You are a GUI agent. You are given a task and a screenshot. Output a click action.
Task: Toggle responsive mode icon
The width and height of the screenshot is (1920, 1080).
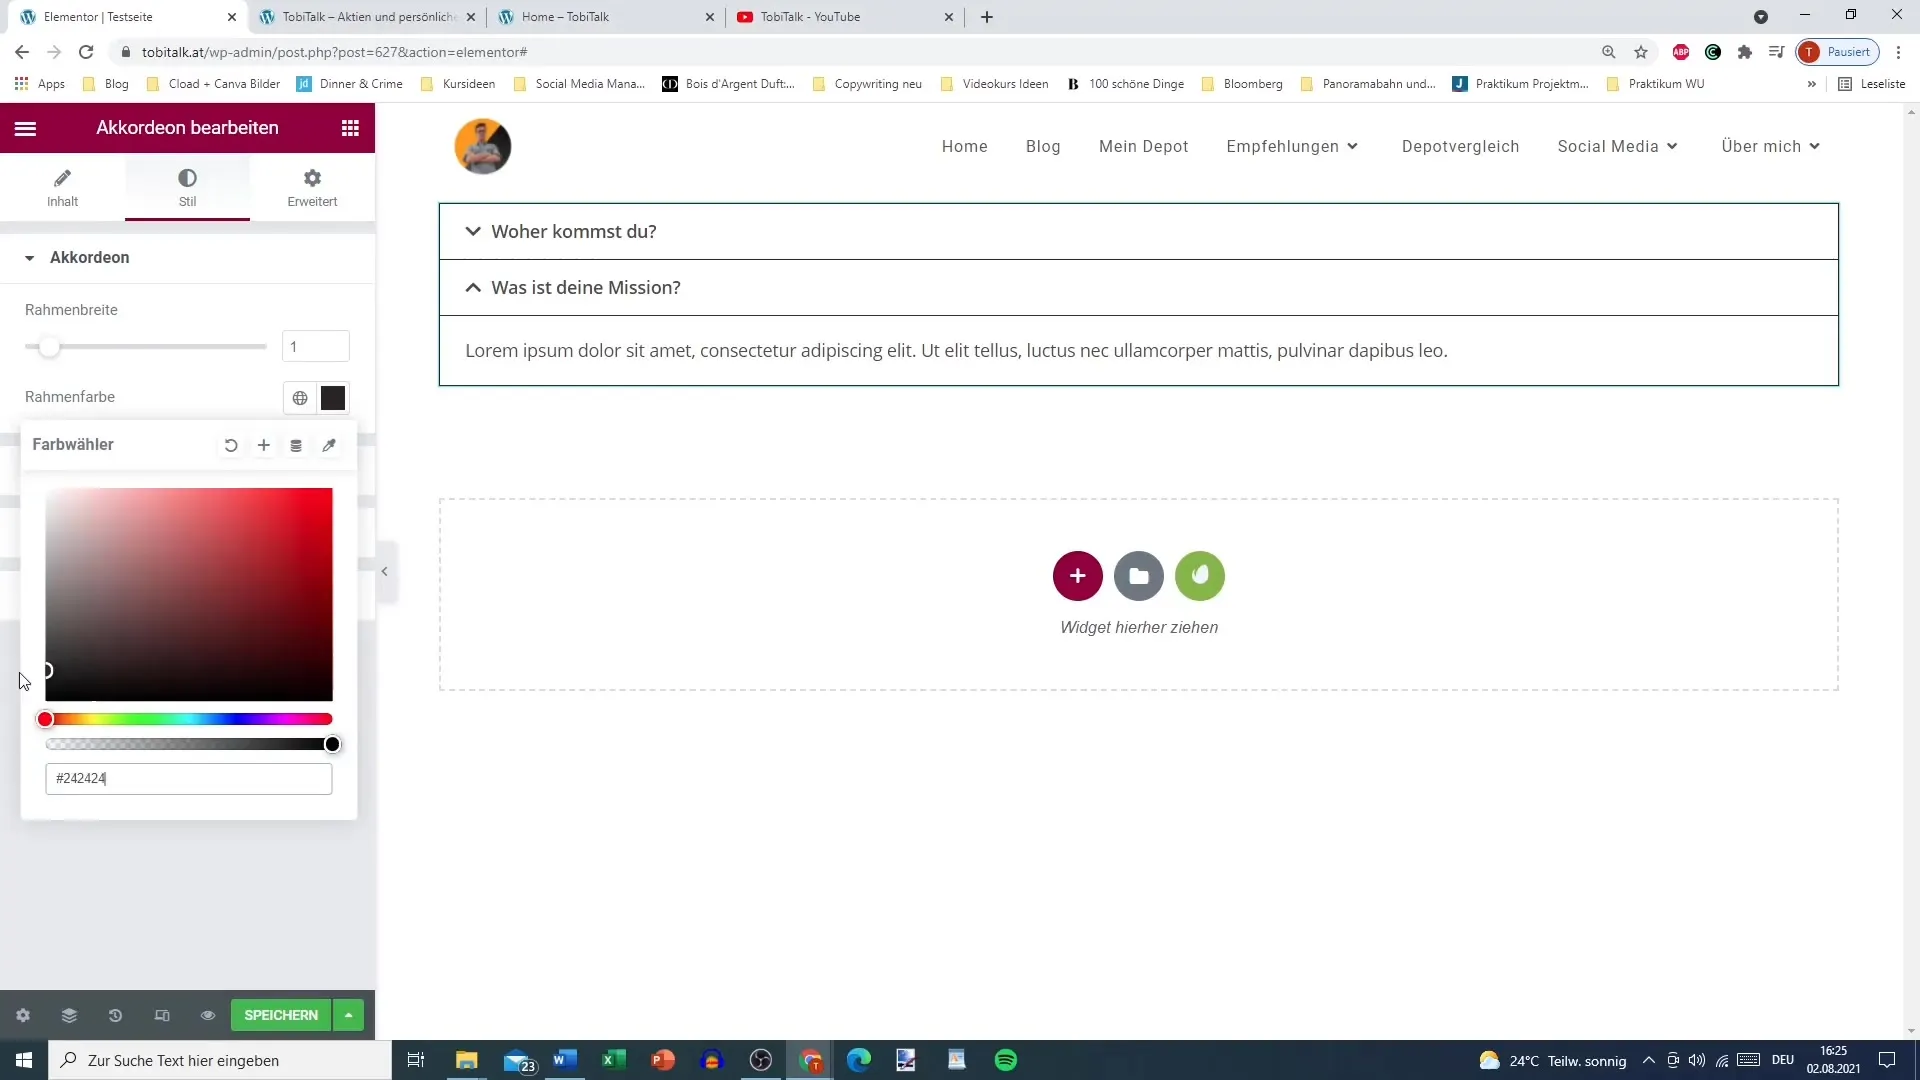(x=162, y=1015)
